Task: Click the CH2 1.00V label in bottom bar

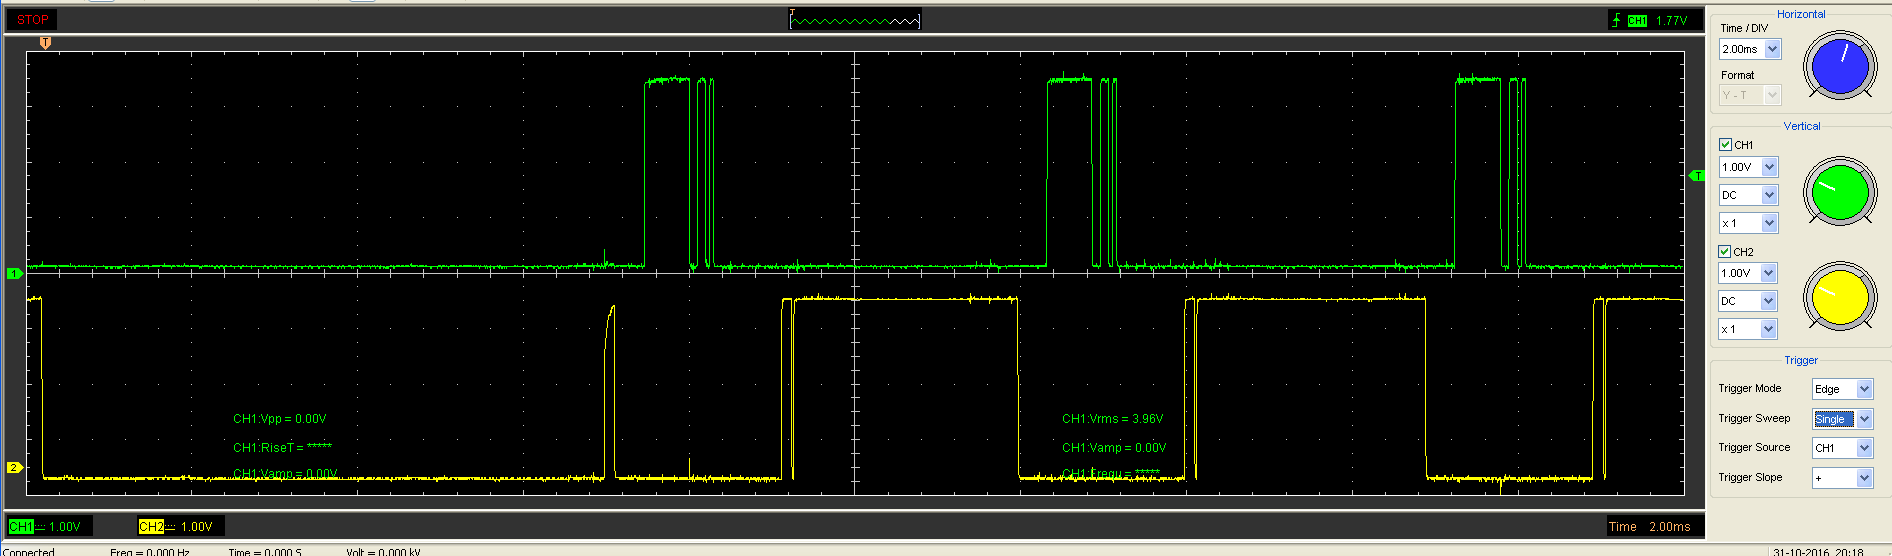Action: coord(180,526)
